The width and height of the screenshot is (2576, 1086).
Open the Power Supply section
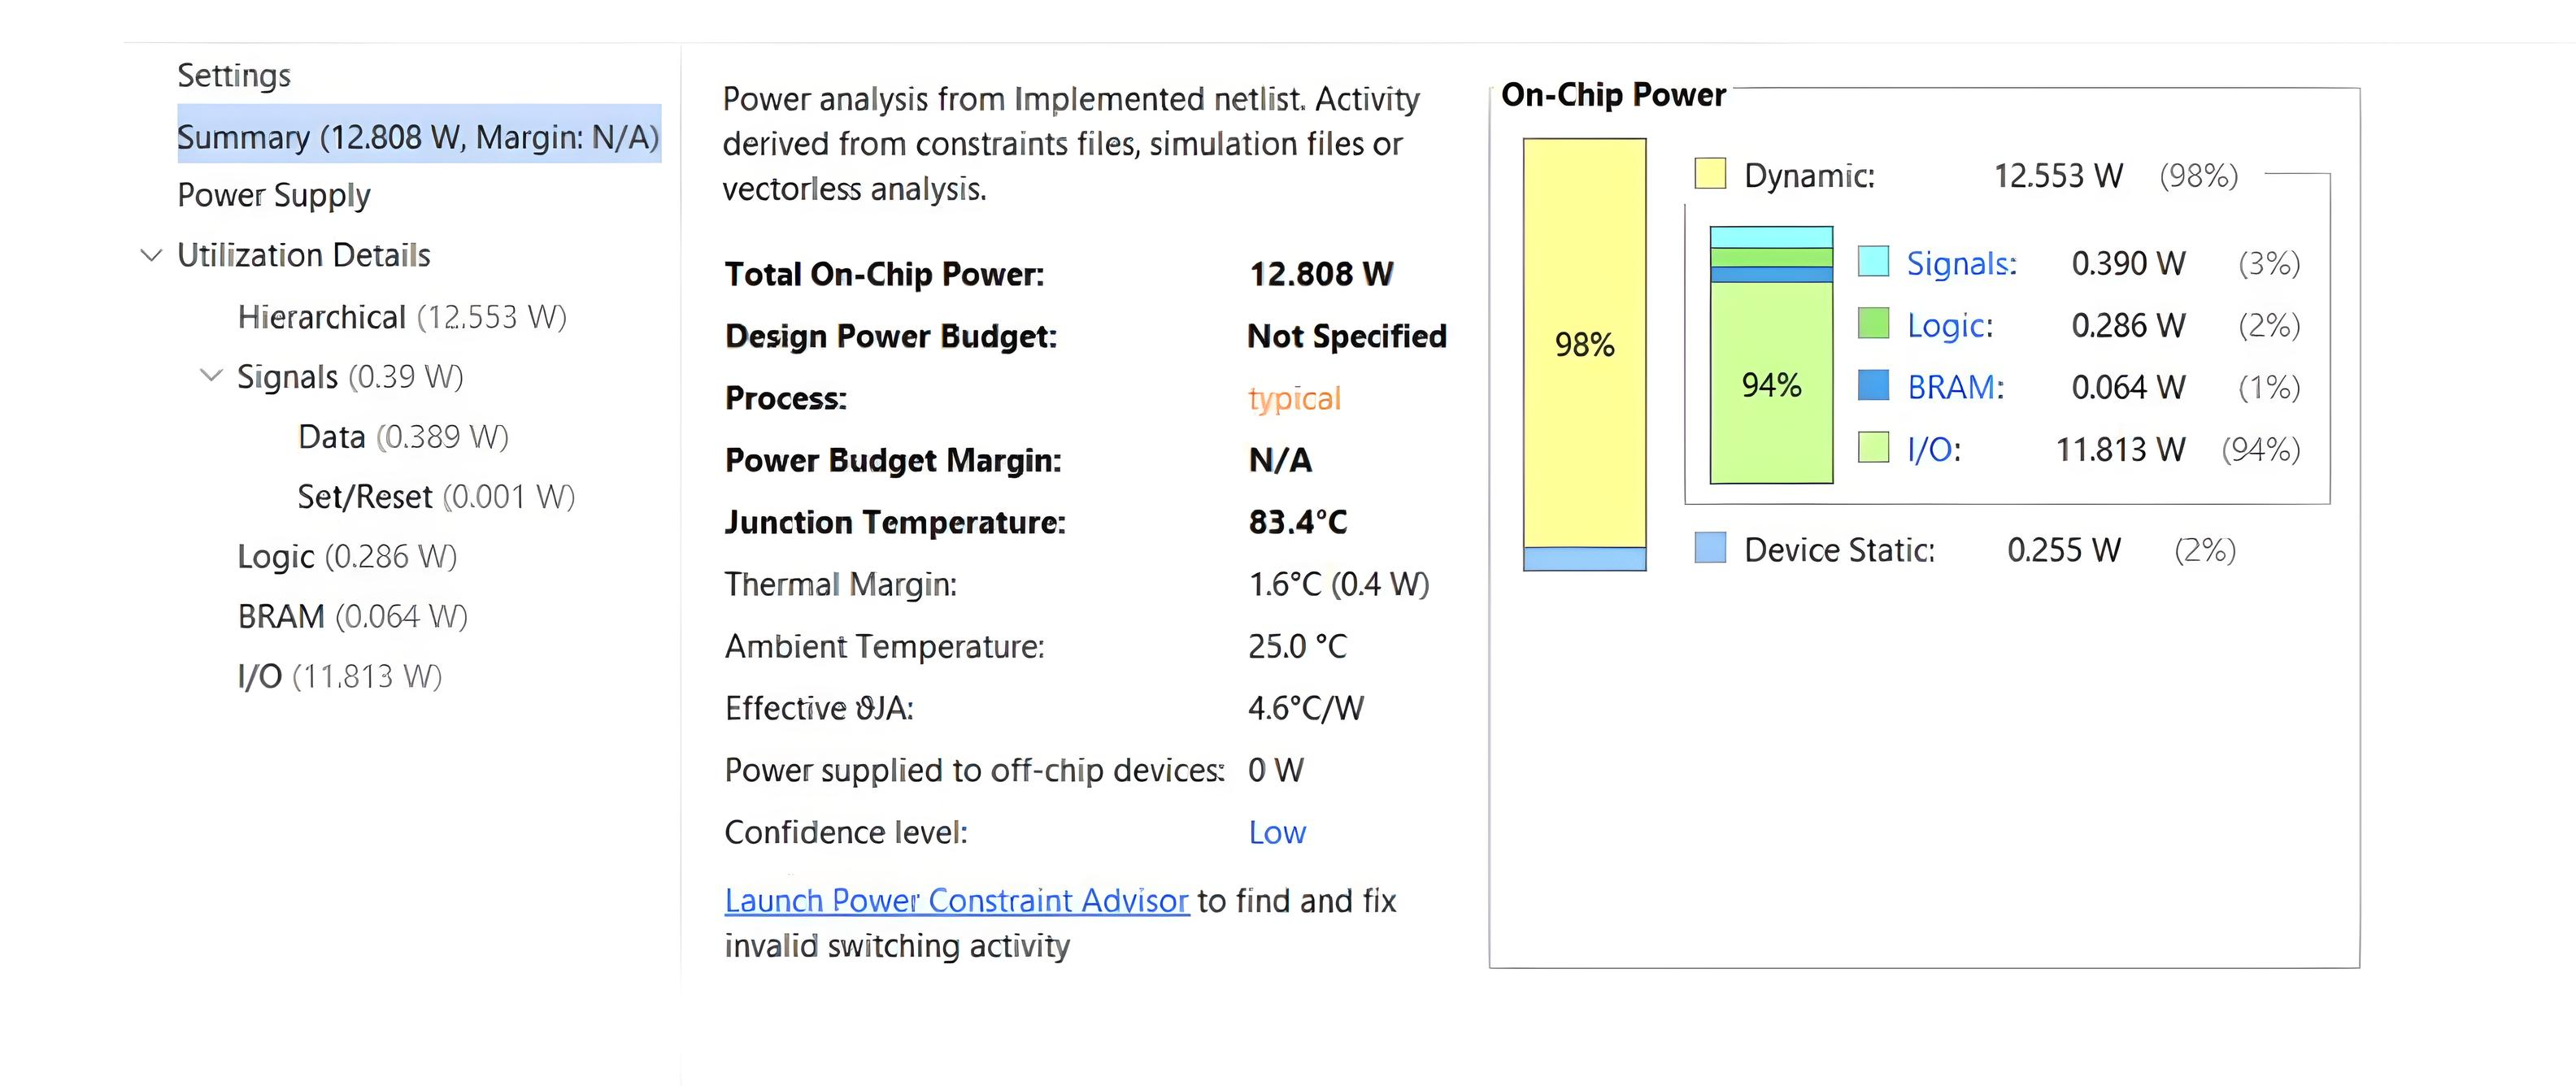click(x=274, y=195)
